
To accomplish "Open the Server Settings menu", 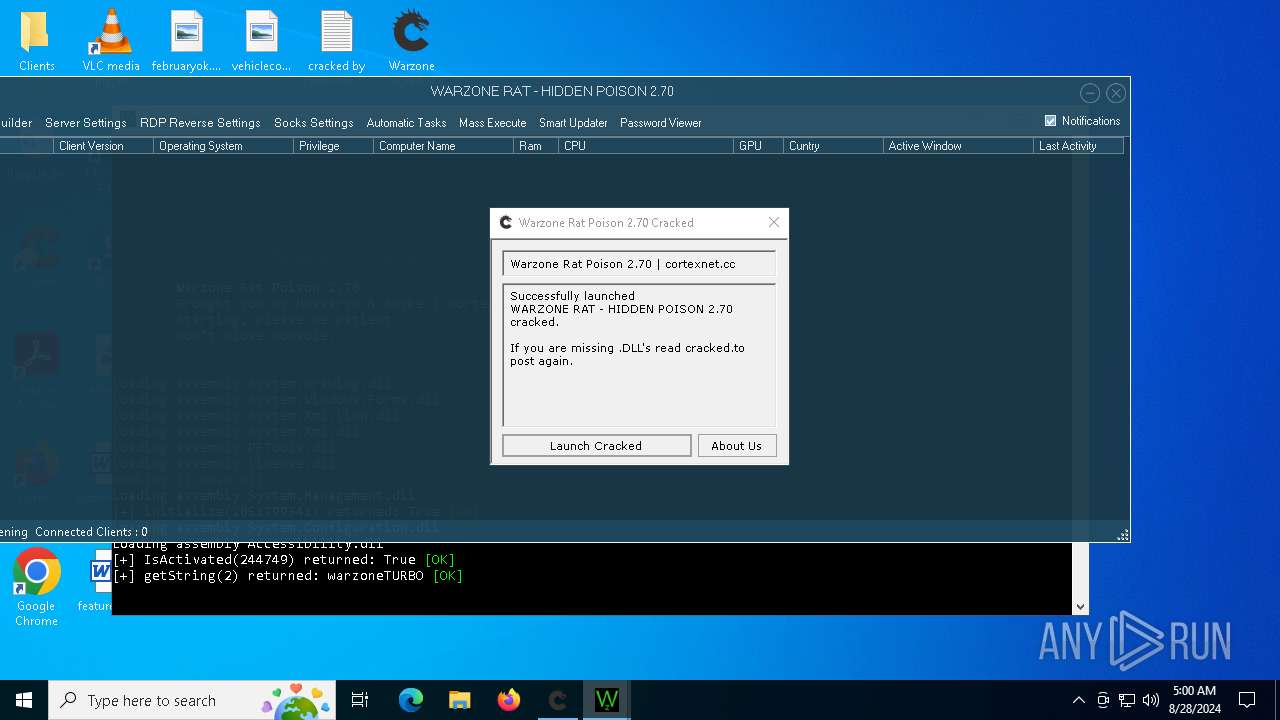I will [85, 123].
